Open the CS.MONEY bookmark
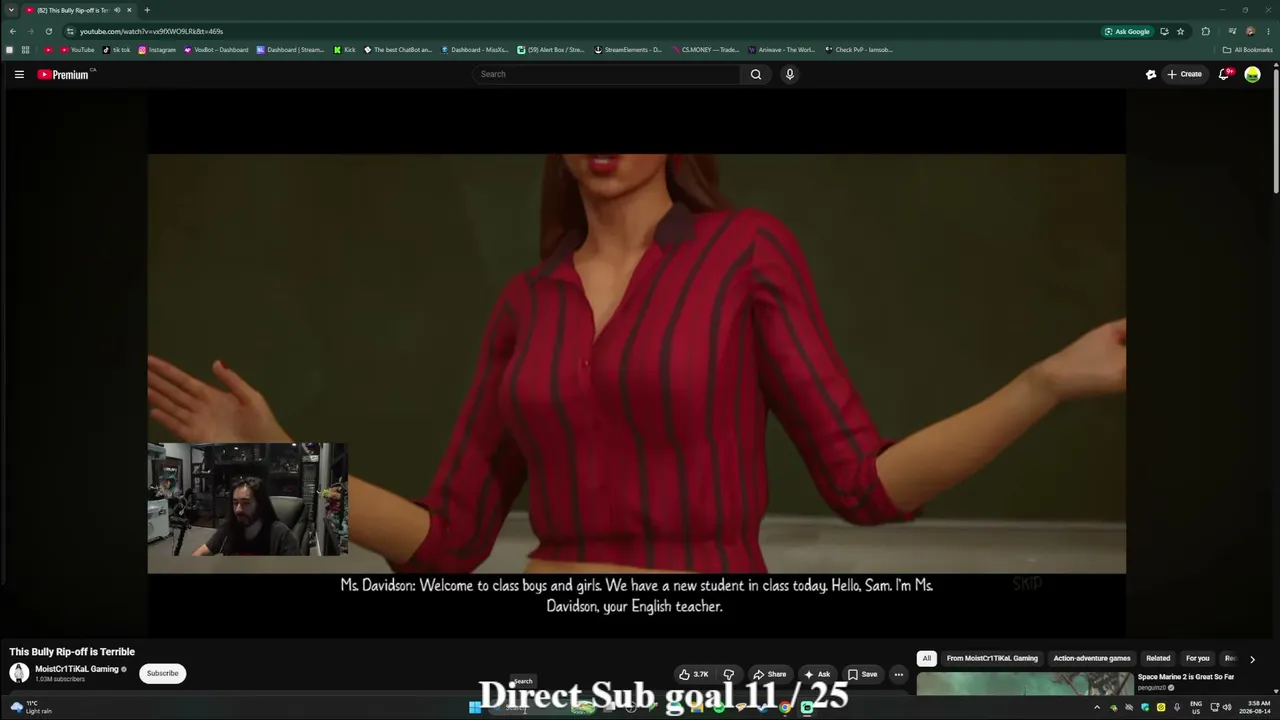Viewport: 1280px width, 720px height. click(x=706, y=50)
